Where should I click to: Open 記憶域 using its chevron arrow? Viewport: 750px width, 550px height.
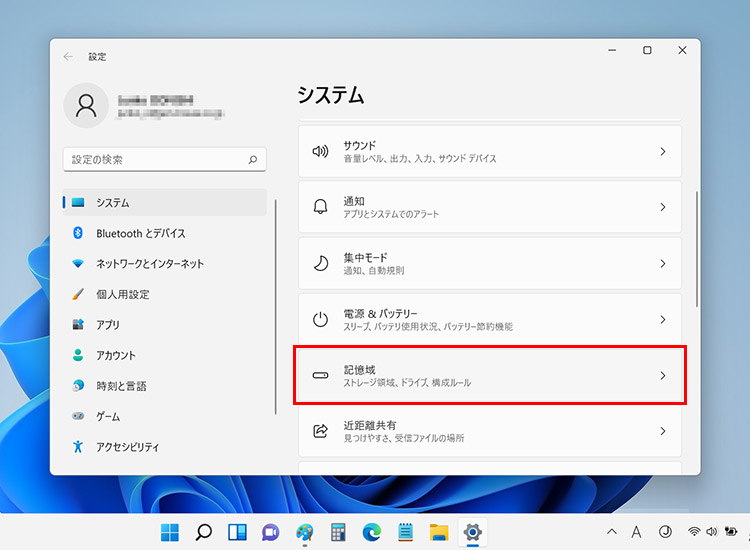click(662, 376)
